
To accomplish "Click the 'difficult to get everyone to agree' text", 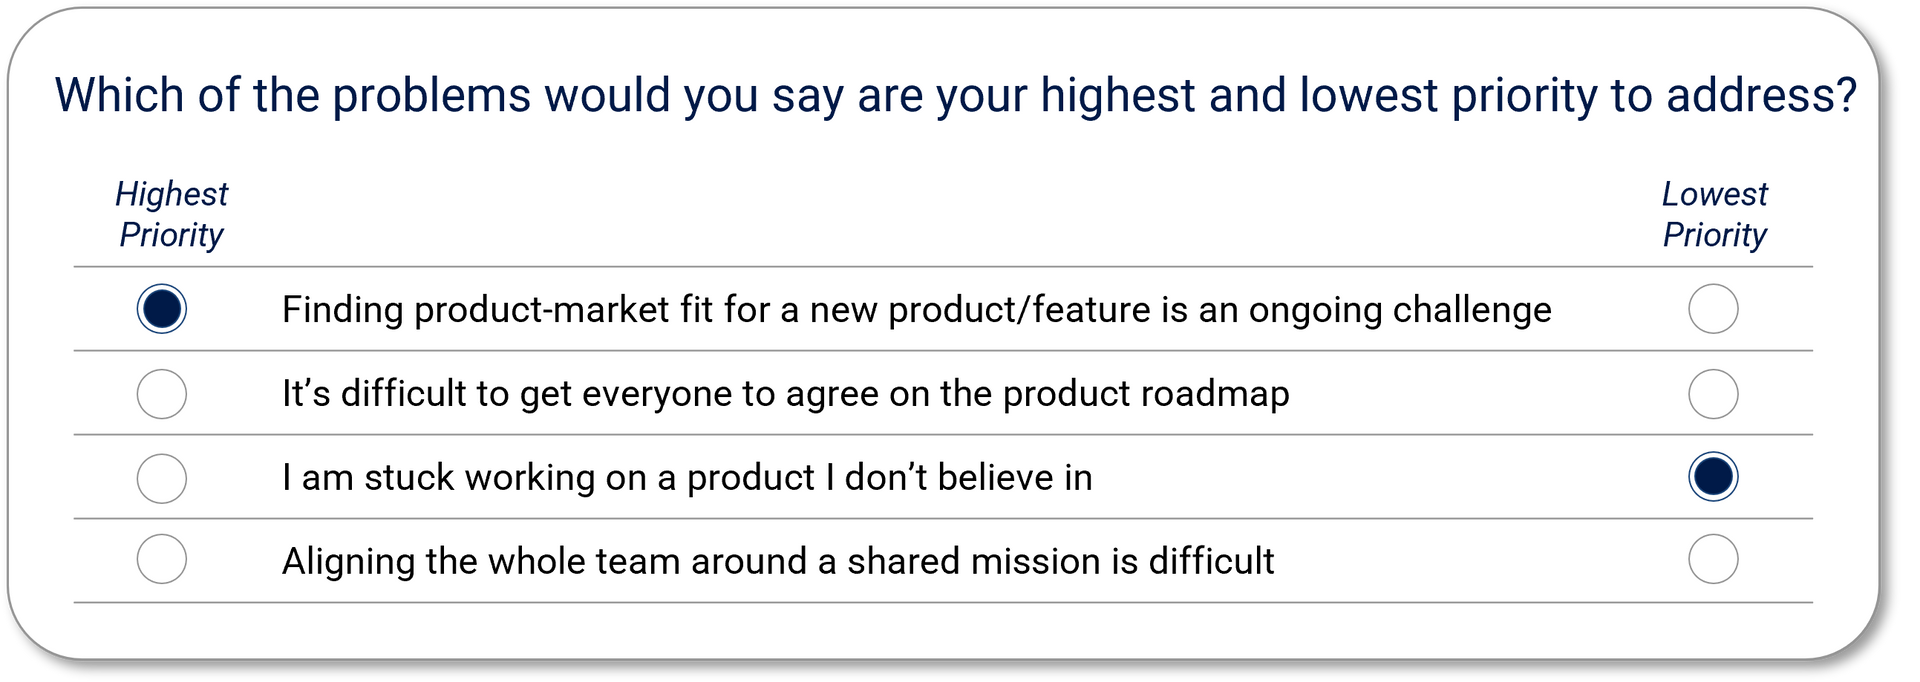I will [785, 394].
